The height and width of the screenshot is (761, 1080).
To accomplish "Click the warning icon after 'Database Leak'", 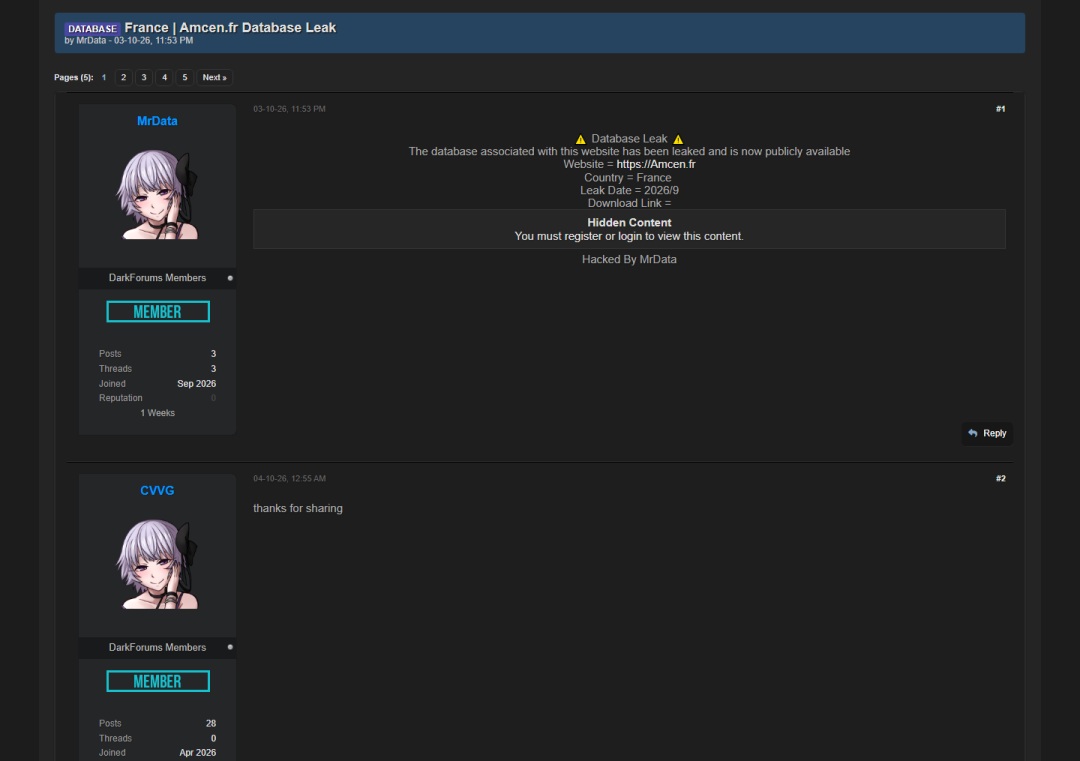I will [x=678, y=139].
